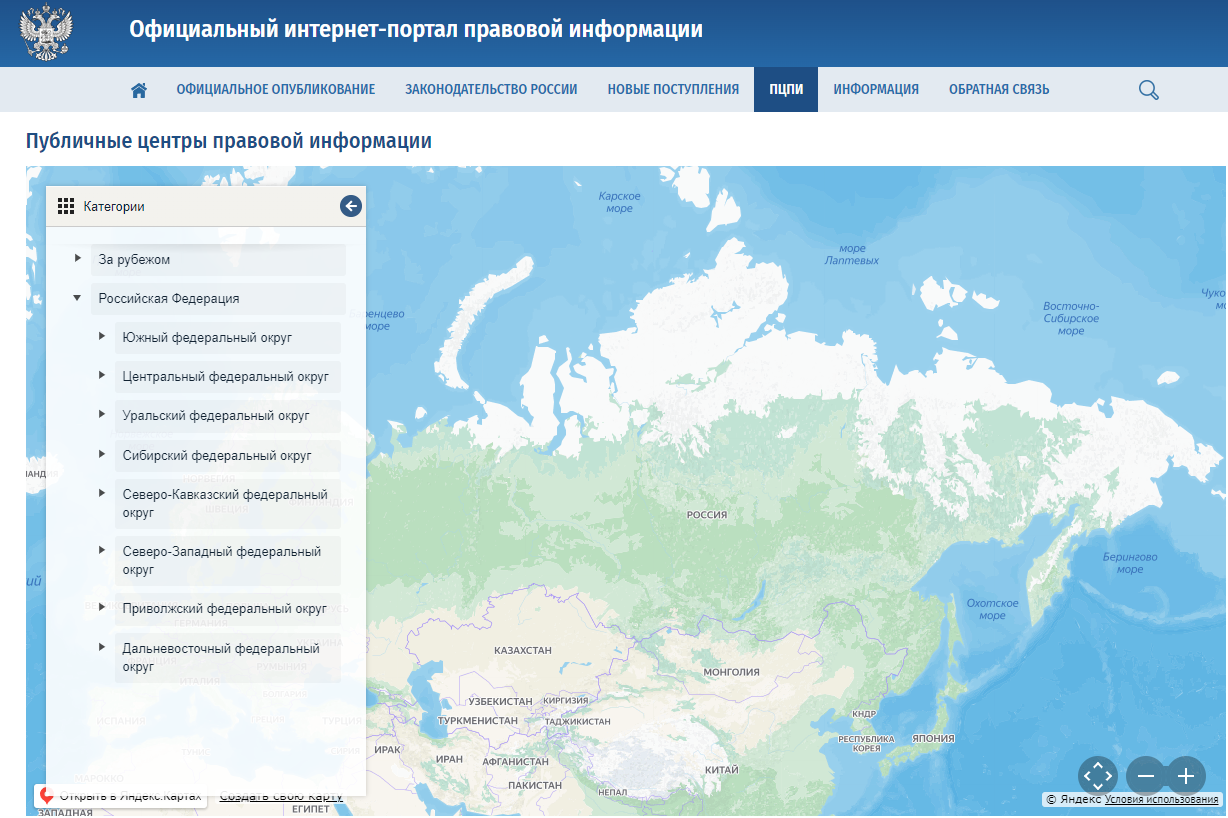Click ЯПОНИЯ label on the map
The height and width of the screenshot is (818, 1228).
coord(934,738)
